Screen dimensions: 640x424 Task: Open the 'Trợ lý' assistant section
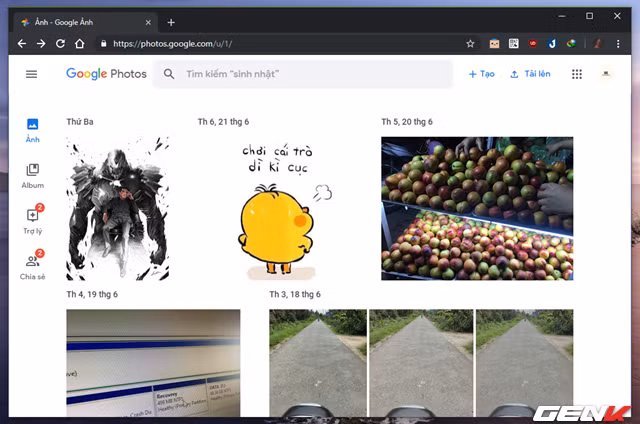point(33,220)
